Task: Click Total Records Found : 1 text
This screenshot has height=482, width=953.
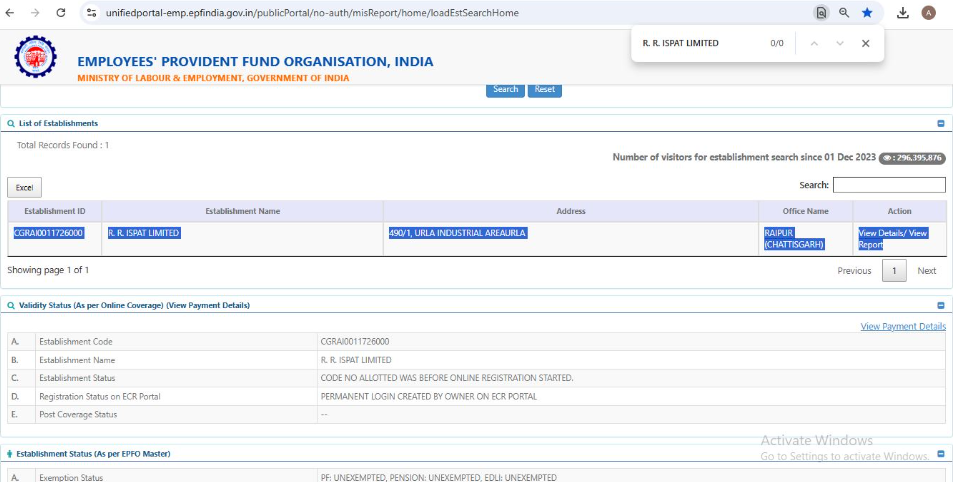Action: [x=63, y=145]
